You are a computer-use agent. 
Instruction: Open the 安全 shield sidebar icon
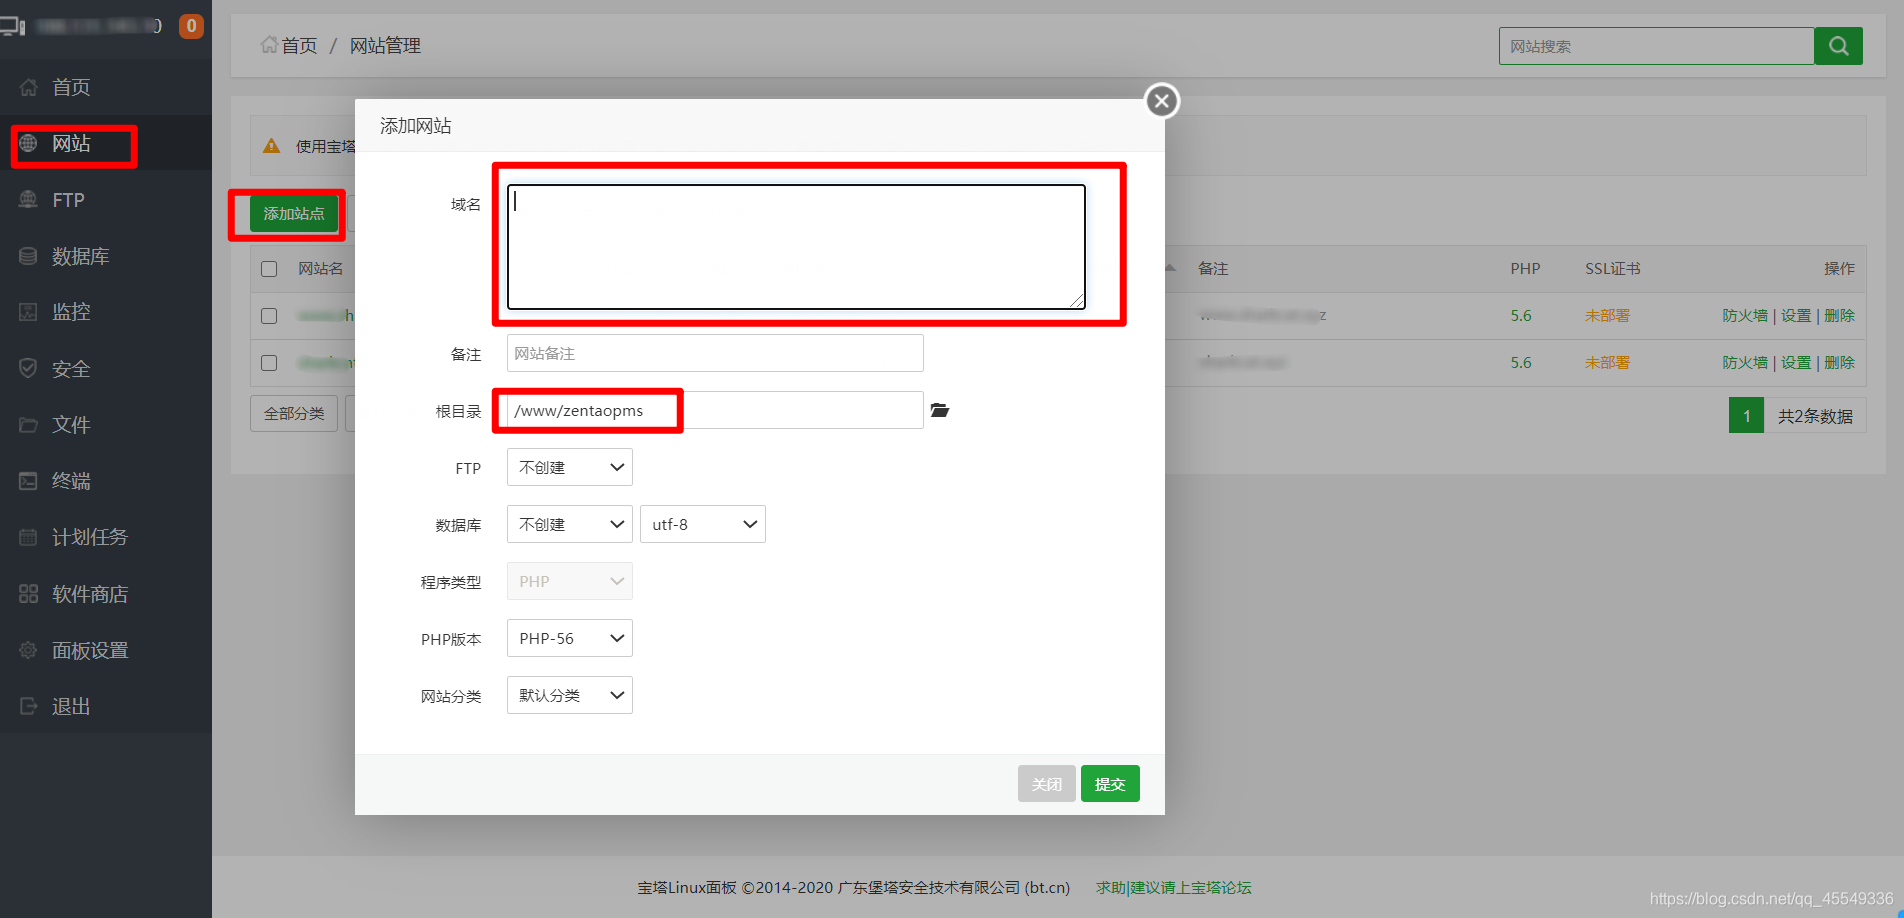28,368
